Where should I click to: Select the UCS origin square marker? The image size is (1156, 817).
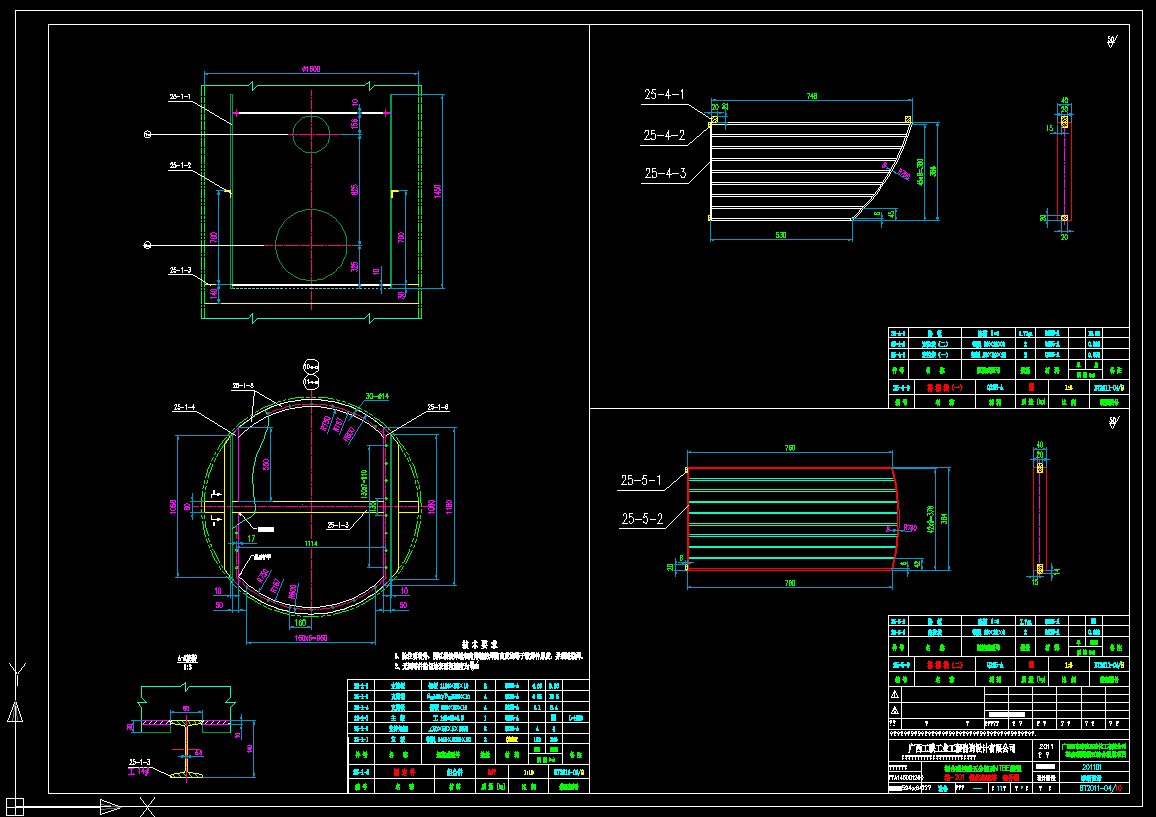coord(15,807)
